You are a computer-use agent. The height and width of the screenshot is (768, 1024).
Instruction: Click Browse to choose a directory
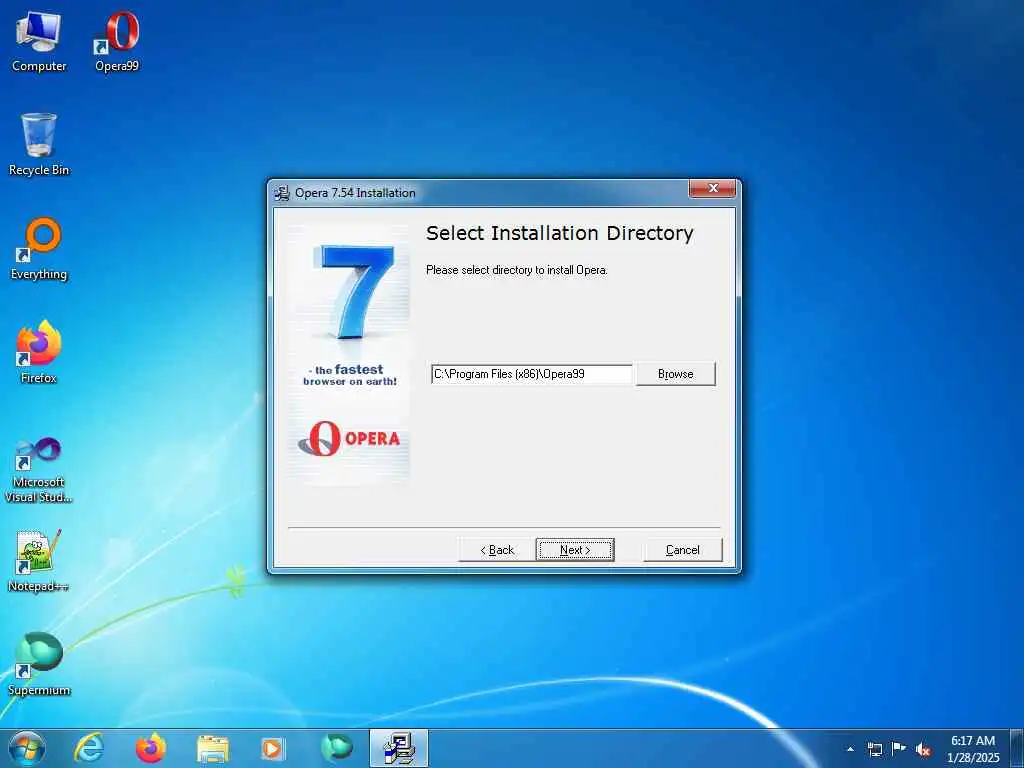point(675,374)
